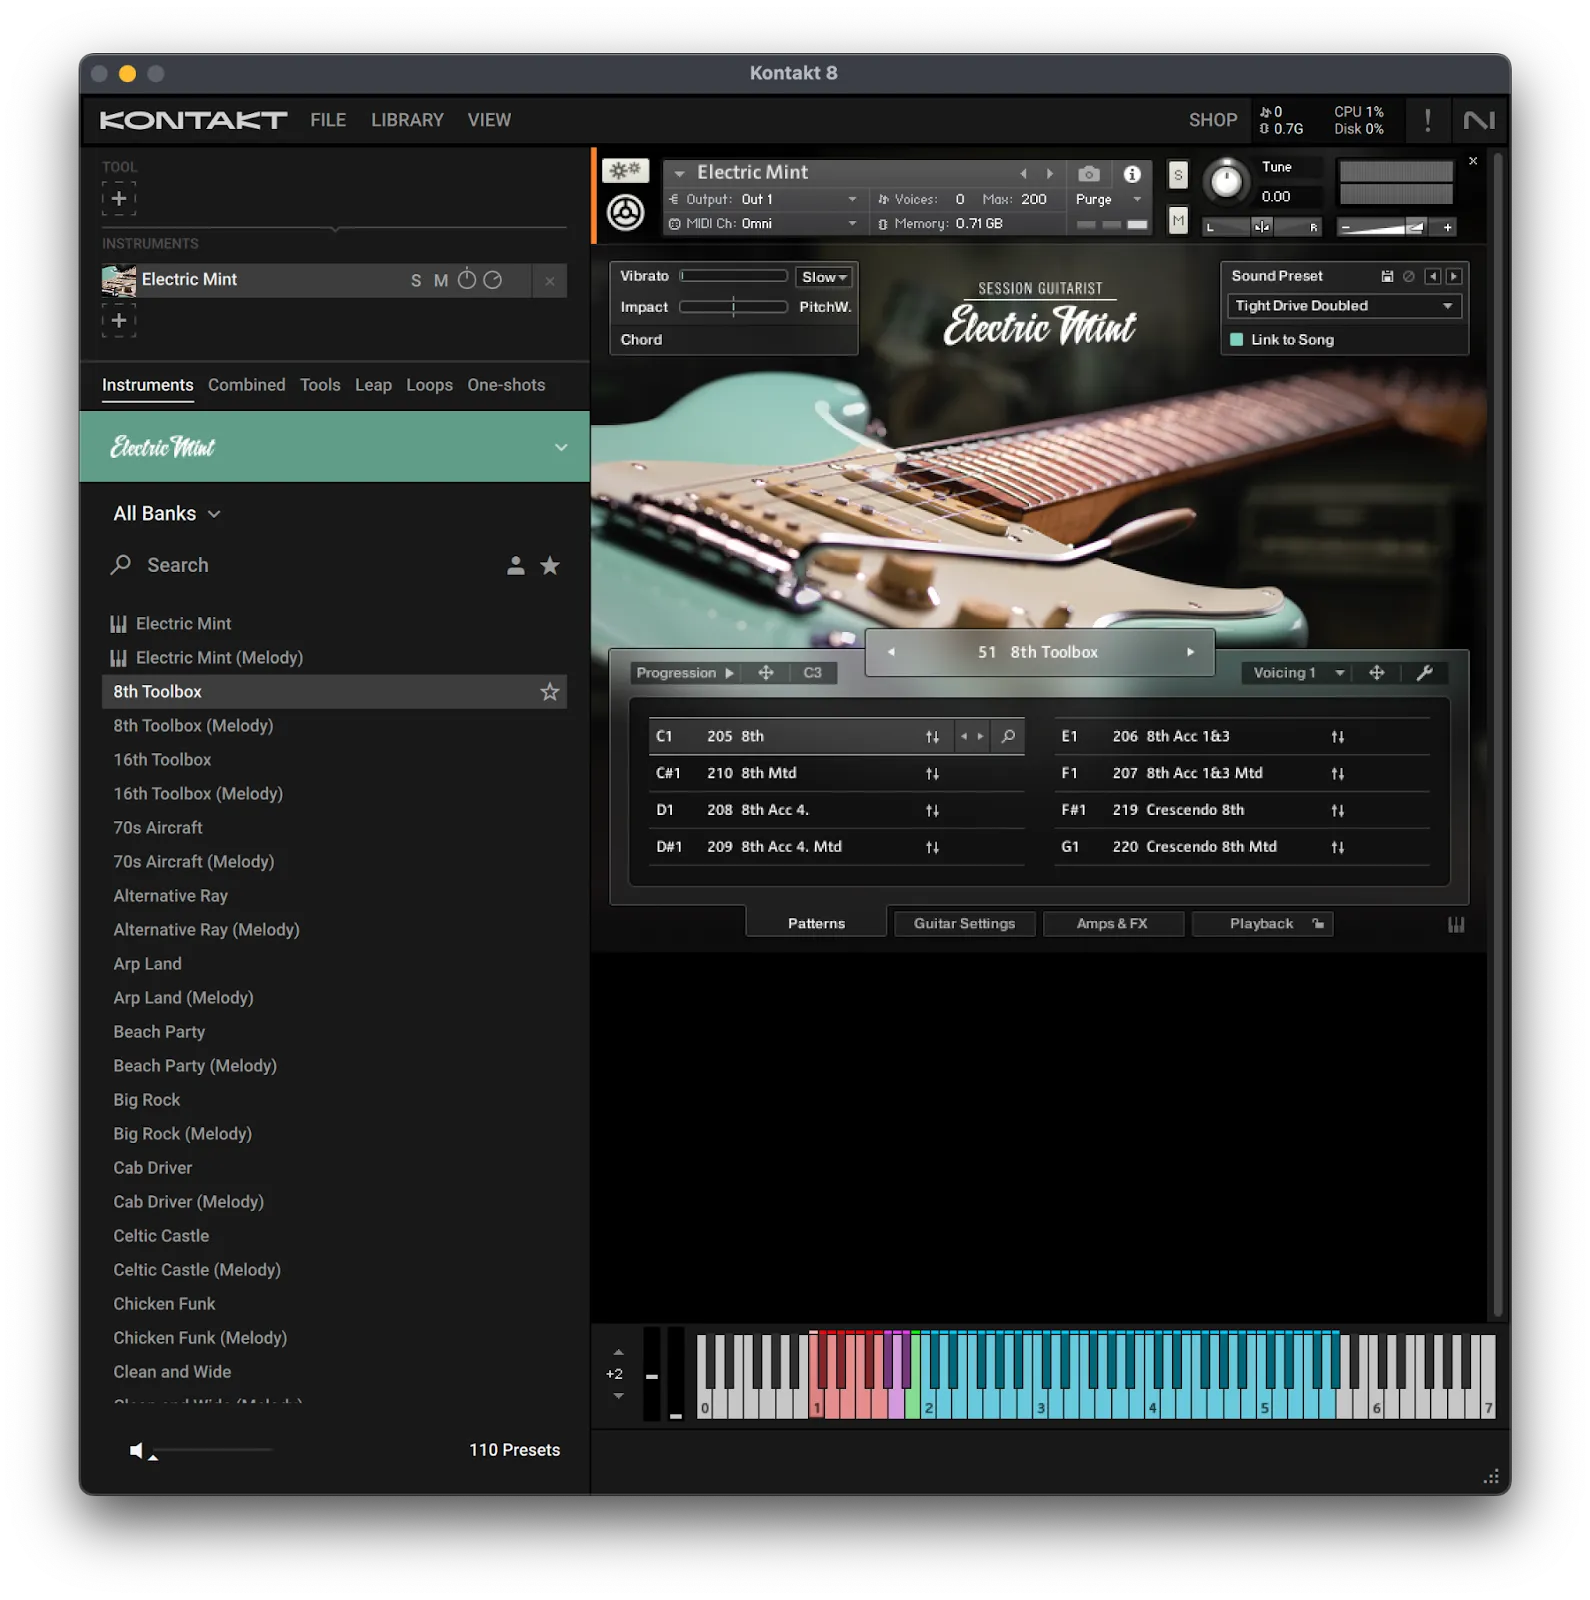Open FILE menu

coord(328,120)
